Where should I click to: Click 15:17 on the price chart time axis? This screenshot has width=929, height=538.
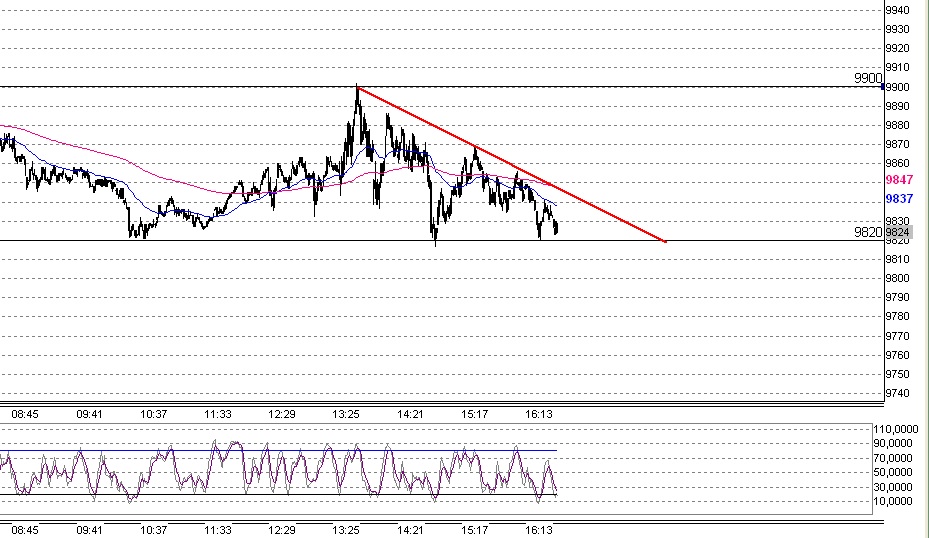click(475, 414)
